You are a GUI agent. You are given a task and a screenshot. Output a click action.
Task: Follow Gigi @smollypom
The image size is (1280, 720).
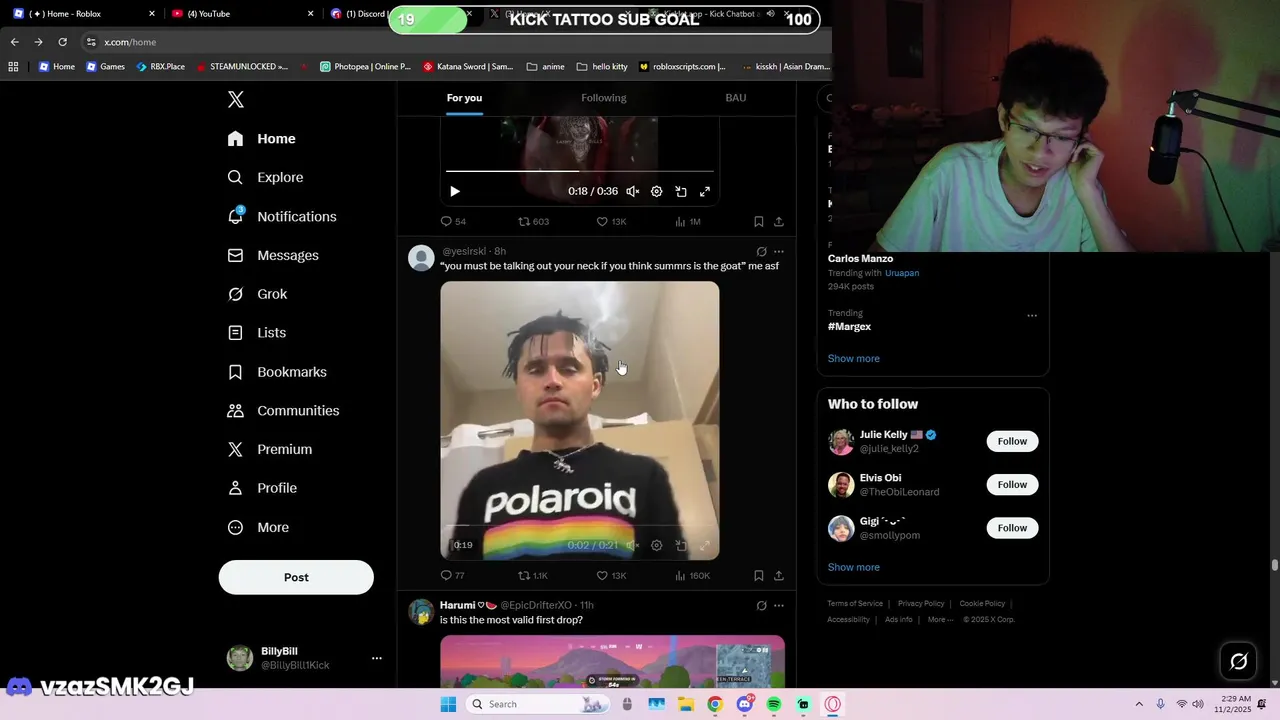click(x=1012, y=528)
